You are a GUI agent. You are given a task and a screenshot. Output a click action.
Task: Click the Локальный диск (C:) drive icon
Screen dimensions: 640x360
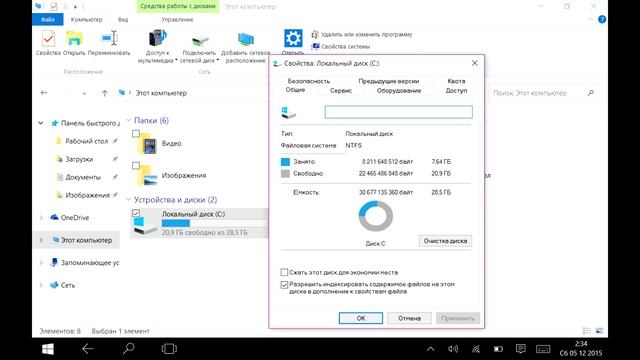[x=145, y=225]
